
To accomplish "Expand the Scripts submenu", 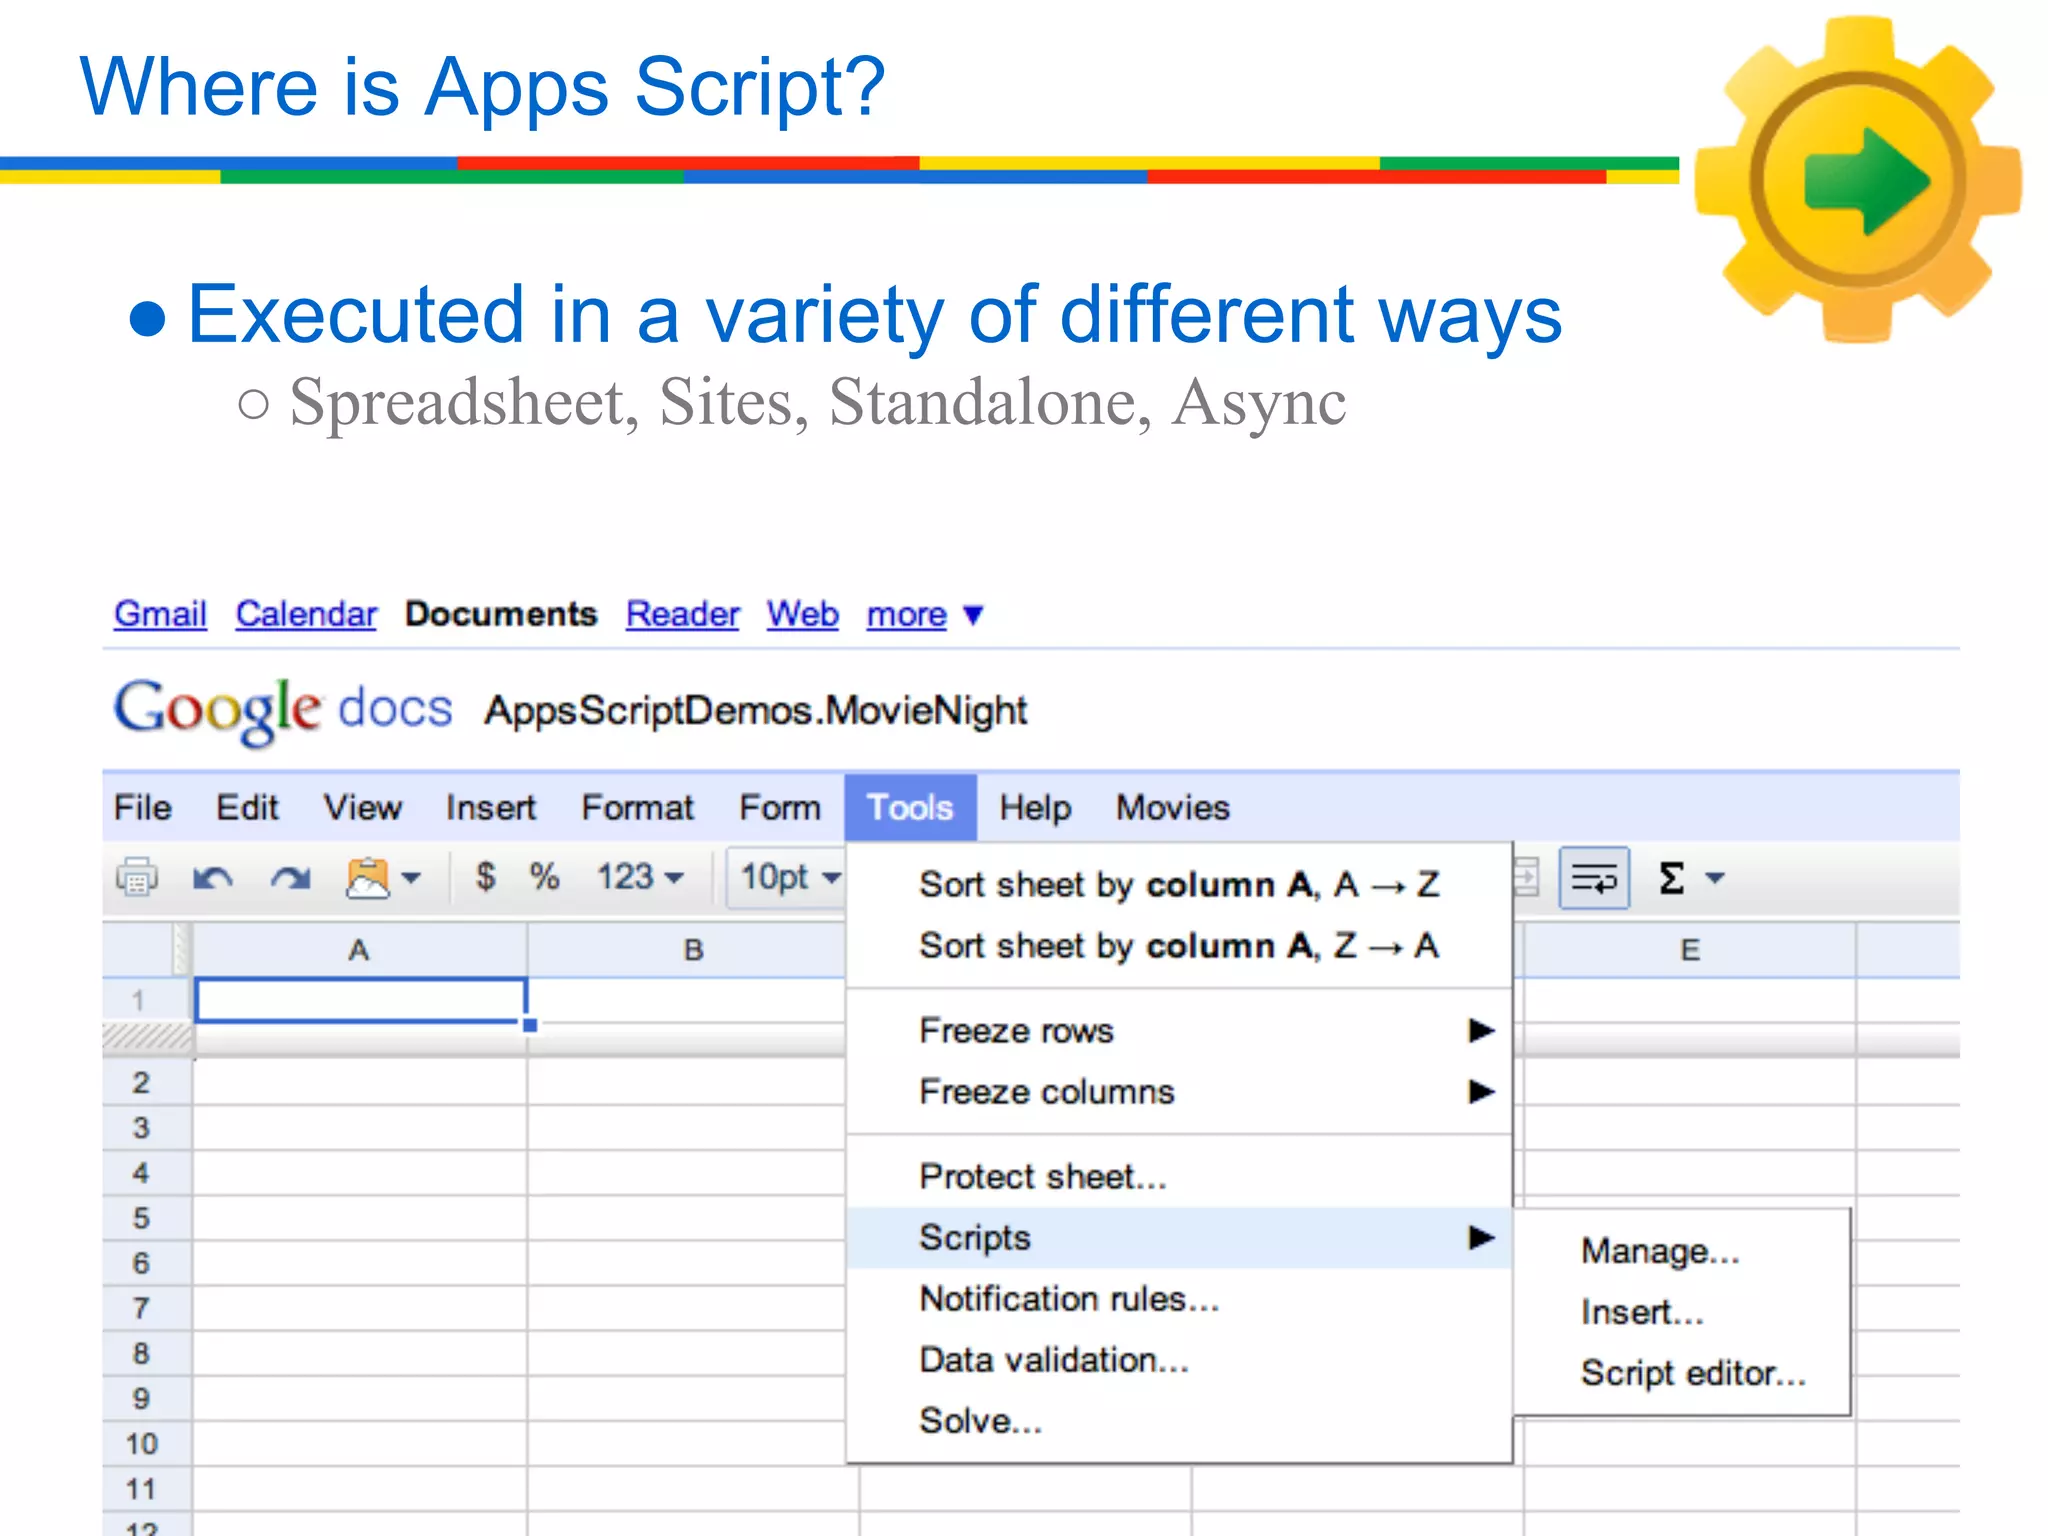I will click(x=1179, y=1237).
